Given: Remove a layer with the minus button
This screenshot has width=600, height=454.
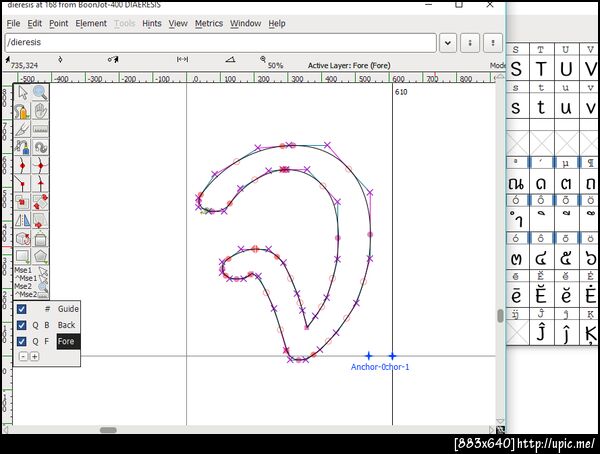Looking at the screenshot, I should pos(23,356).
